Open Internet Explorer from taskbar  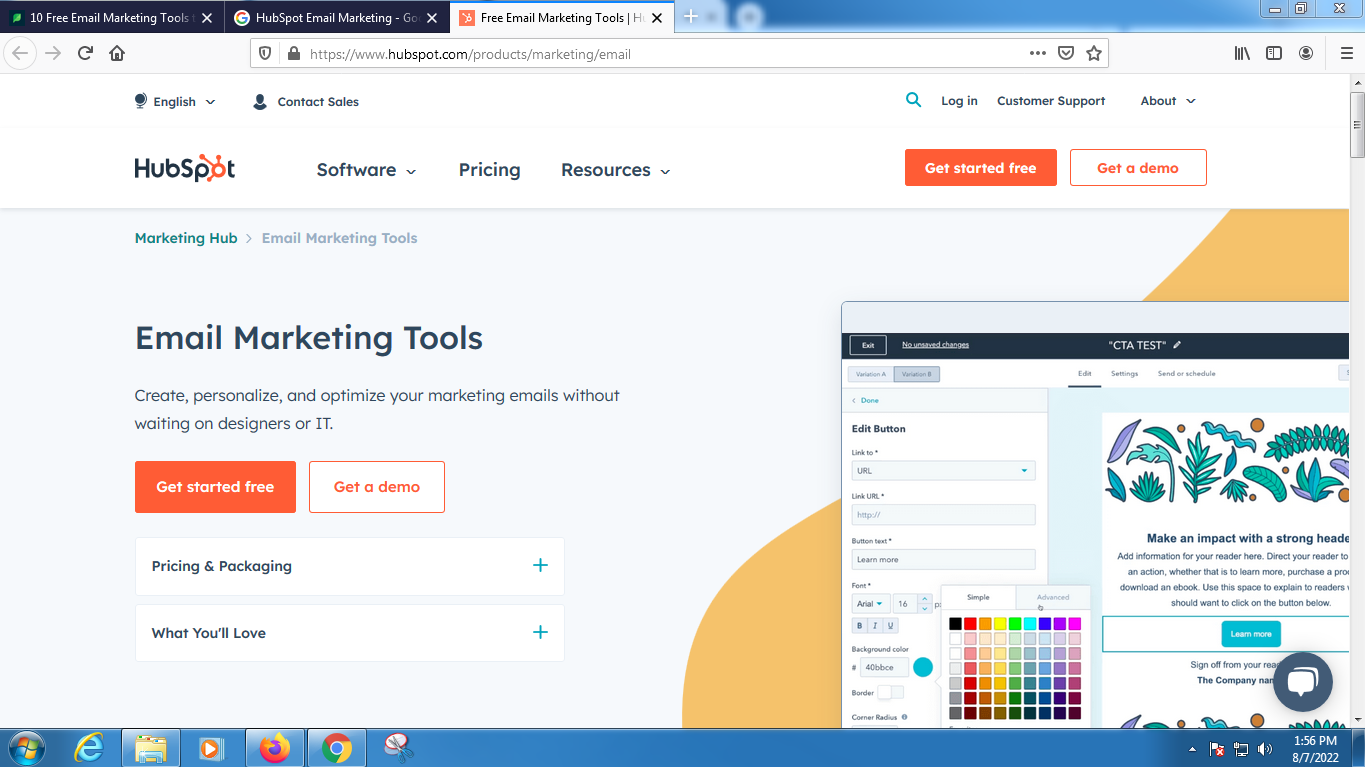[x=89, y=748]
